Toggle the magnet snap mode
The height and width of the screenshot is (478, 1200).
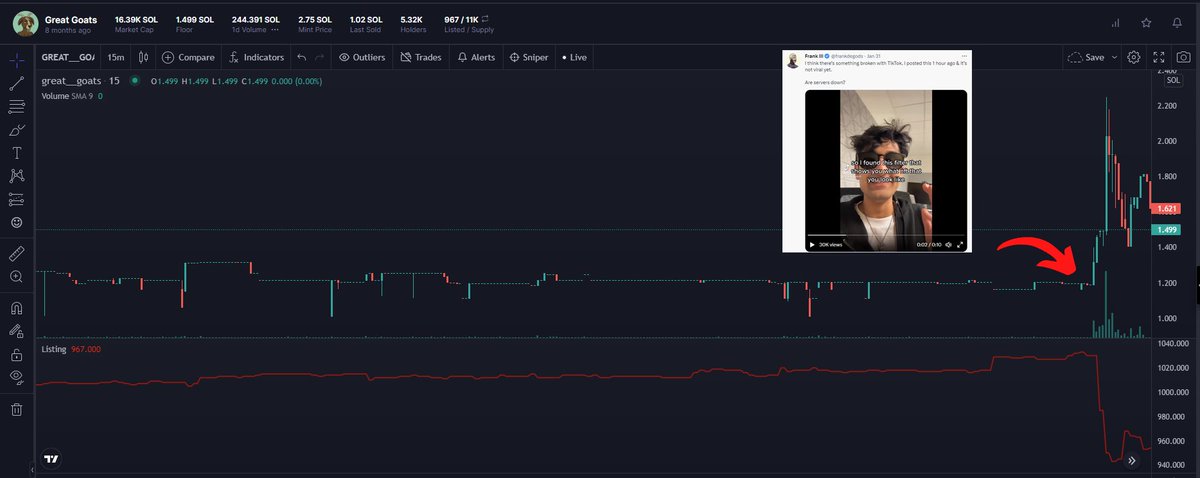tap(16, 308)
